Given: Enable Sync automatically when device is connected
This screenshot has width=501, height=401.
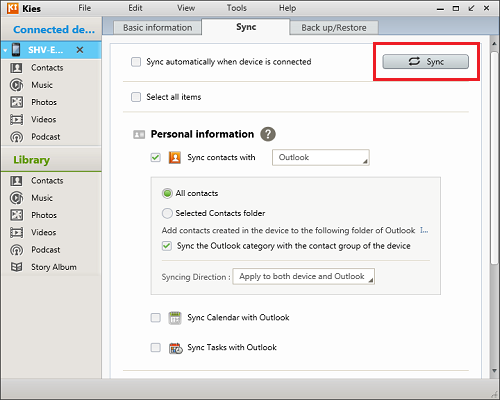Looking at the screenshot, I should tap(136, 62).
